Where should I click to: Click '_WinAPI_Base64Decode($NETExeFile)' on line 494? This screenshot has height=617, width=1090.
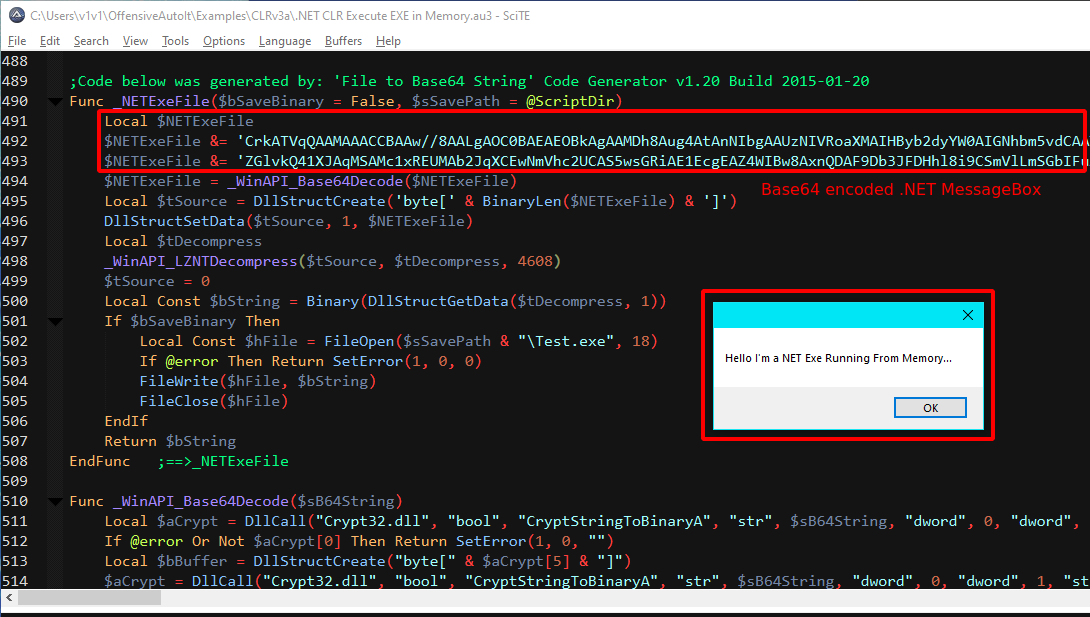[x=372, y=181]
